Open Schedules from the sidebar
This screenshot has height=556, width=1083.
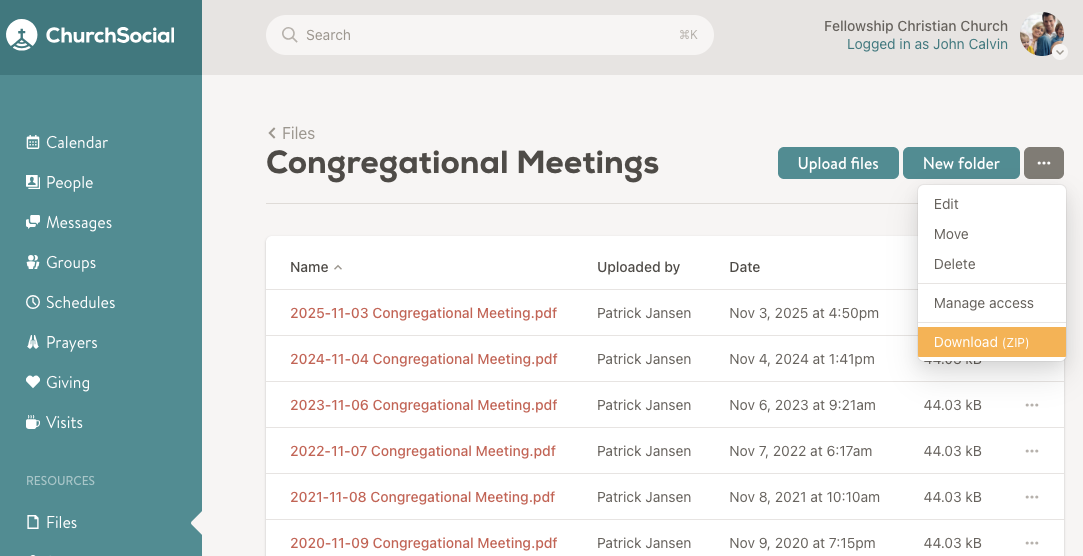(80, 302)
